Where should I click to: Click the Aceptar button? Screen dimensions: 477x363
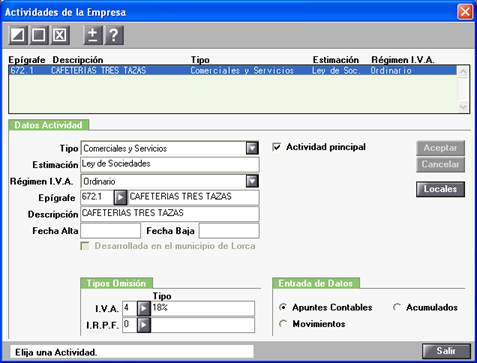440,148
